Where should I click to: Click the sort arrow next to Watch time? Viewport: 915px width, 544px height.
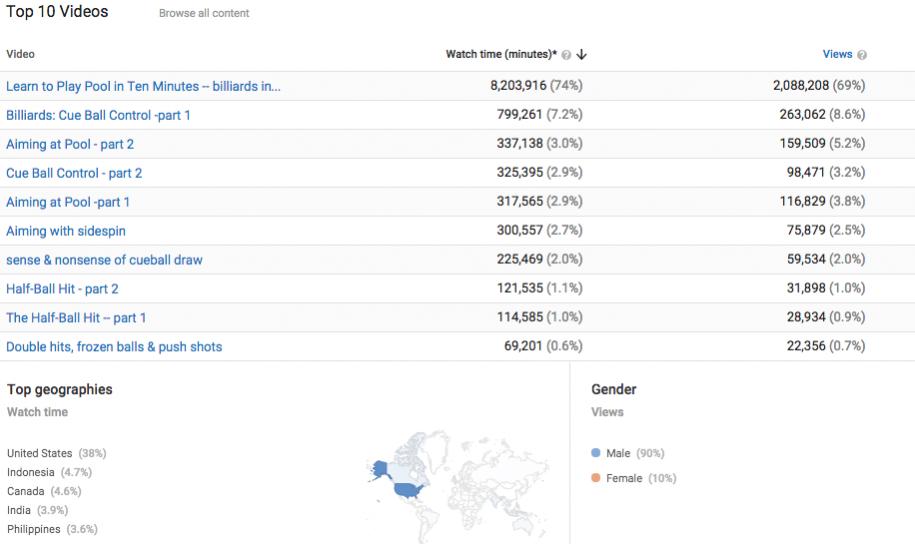click(x=581, y=55)
